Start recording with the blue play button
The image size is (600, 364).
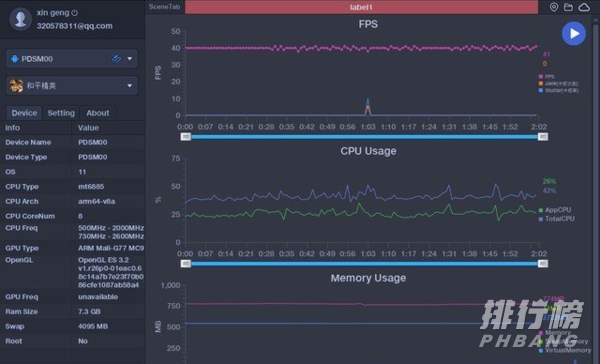click(x=573, y=34)
